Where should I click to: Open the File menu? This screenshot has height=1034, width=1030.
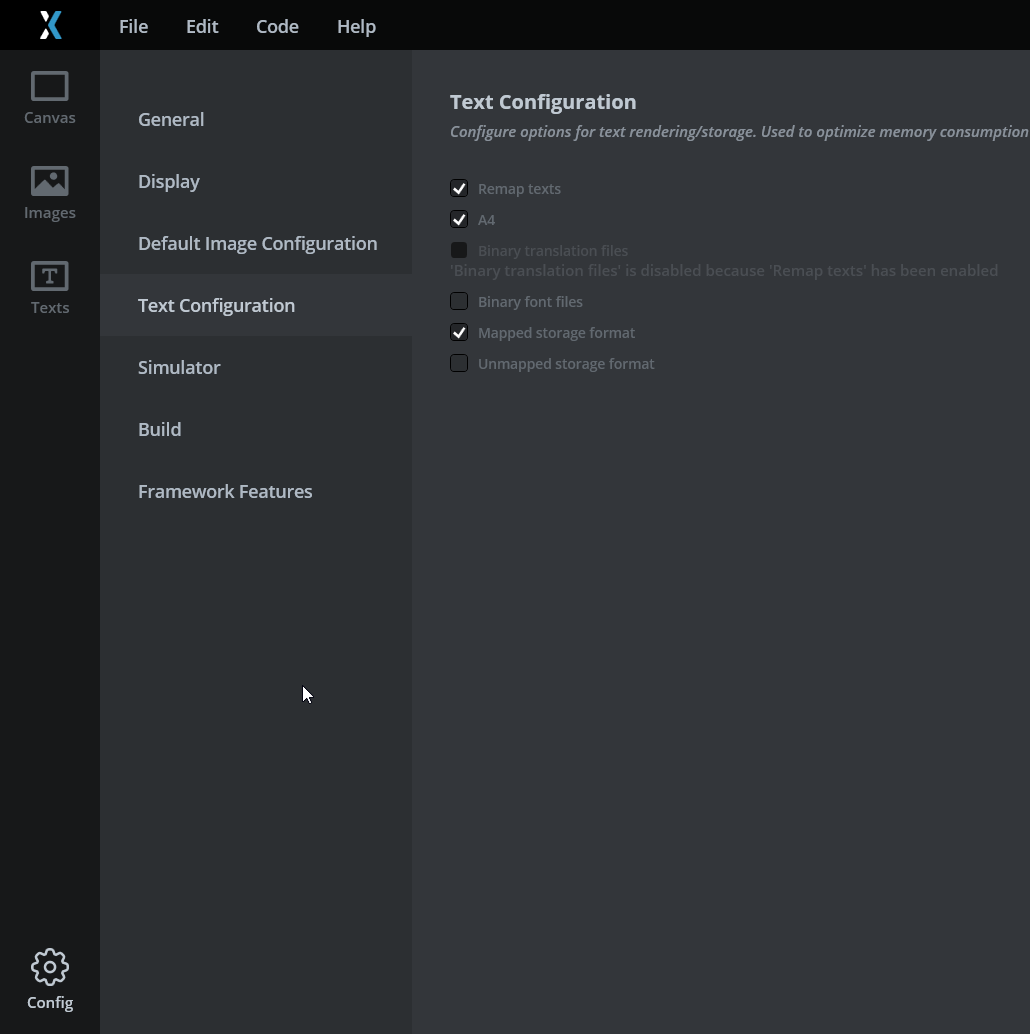click(x=133, y=26)
